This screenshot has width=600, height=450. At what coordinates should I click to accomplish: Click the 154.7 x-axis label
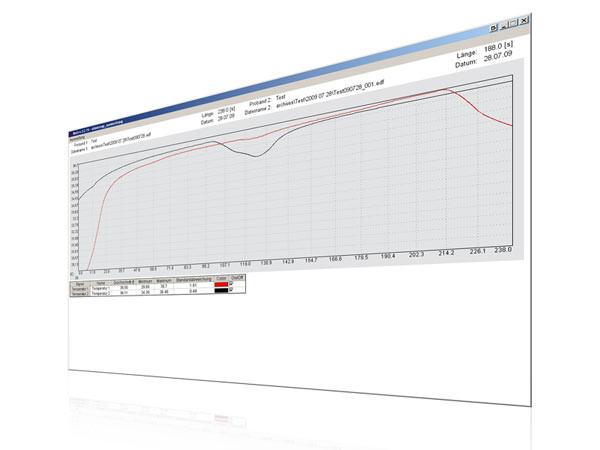[311, 260]
